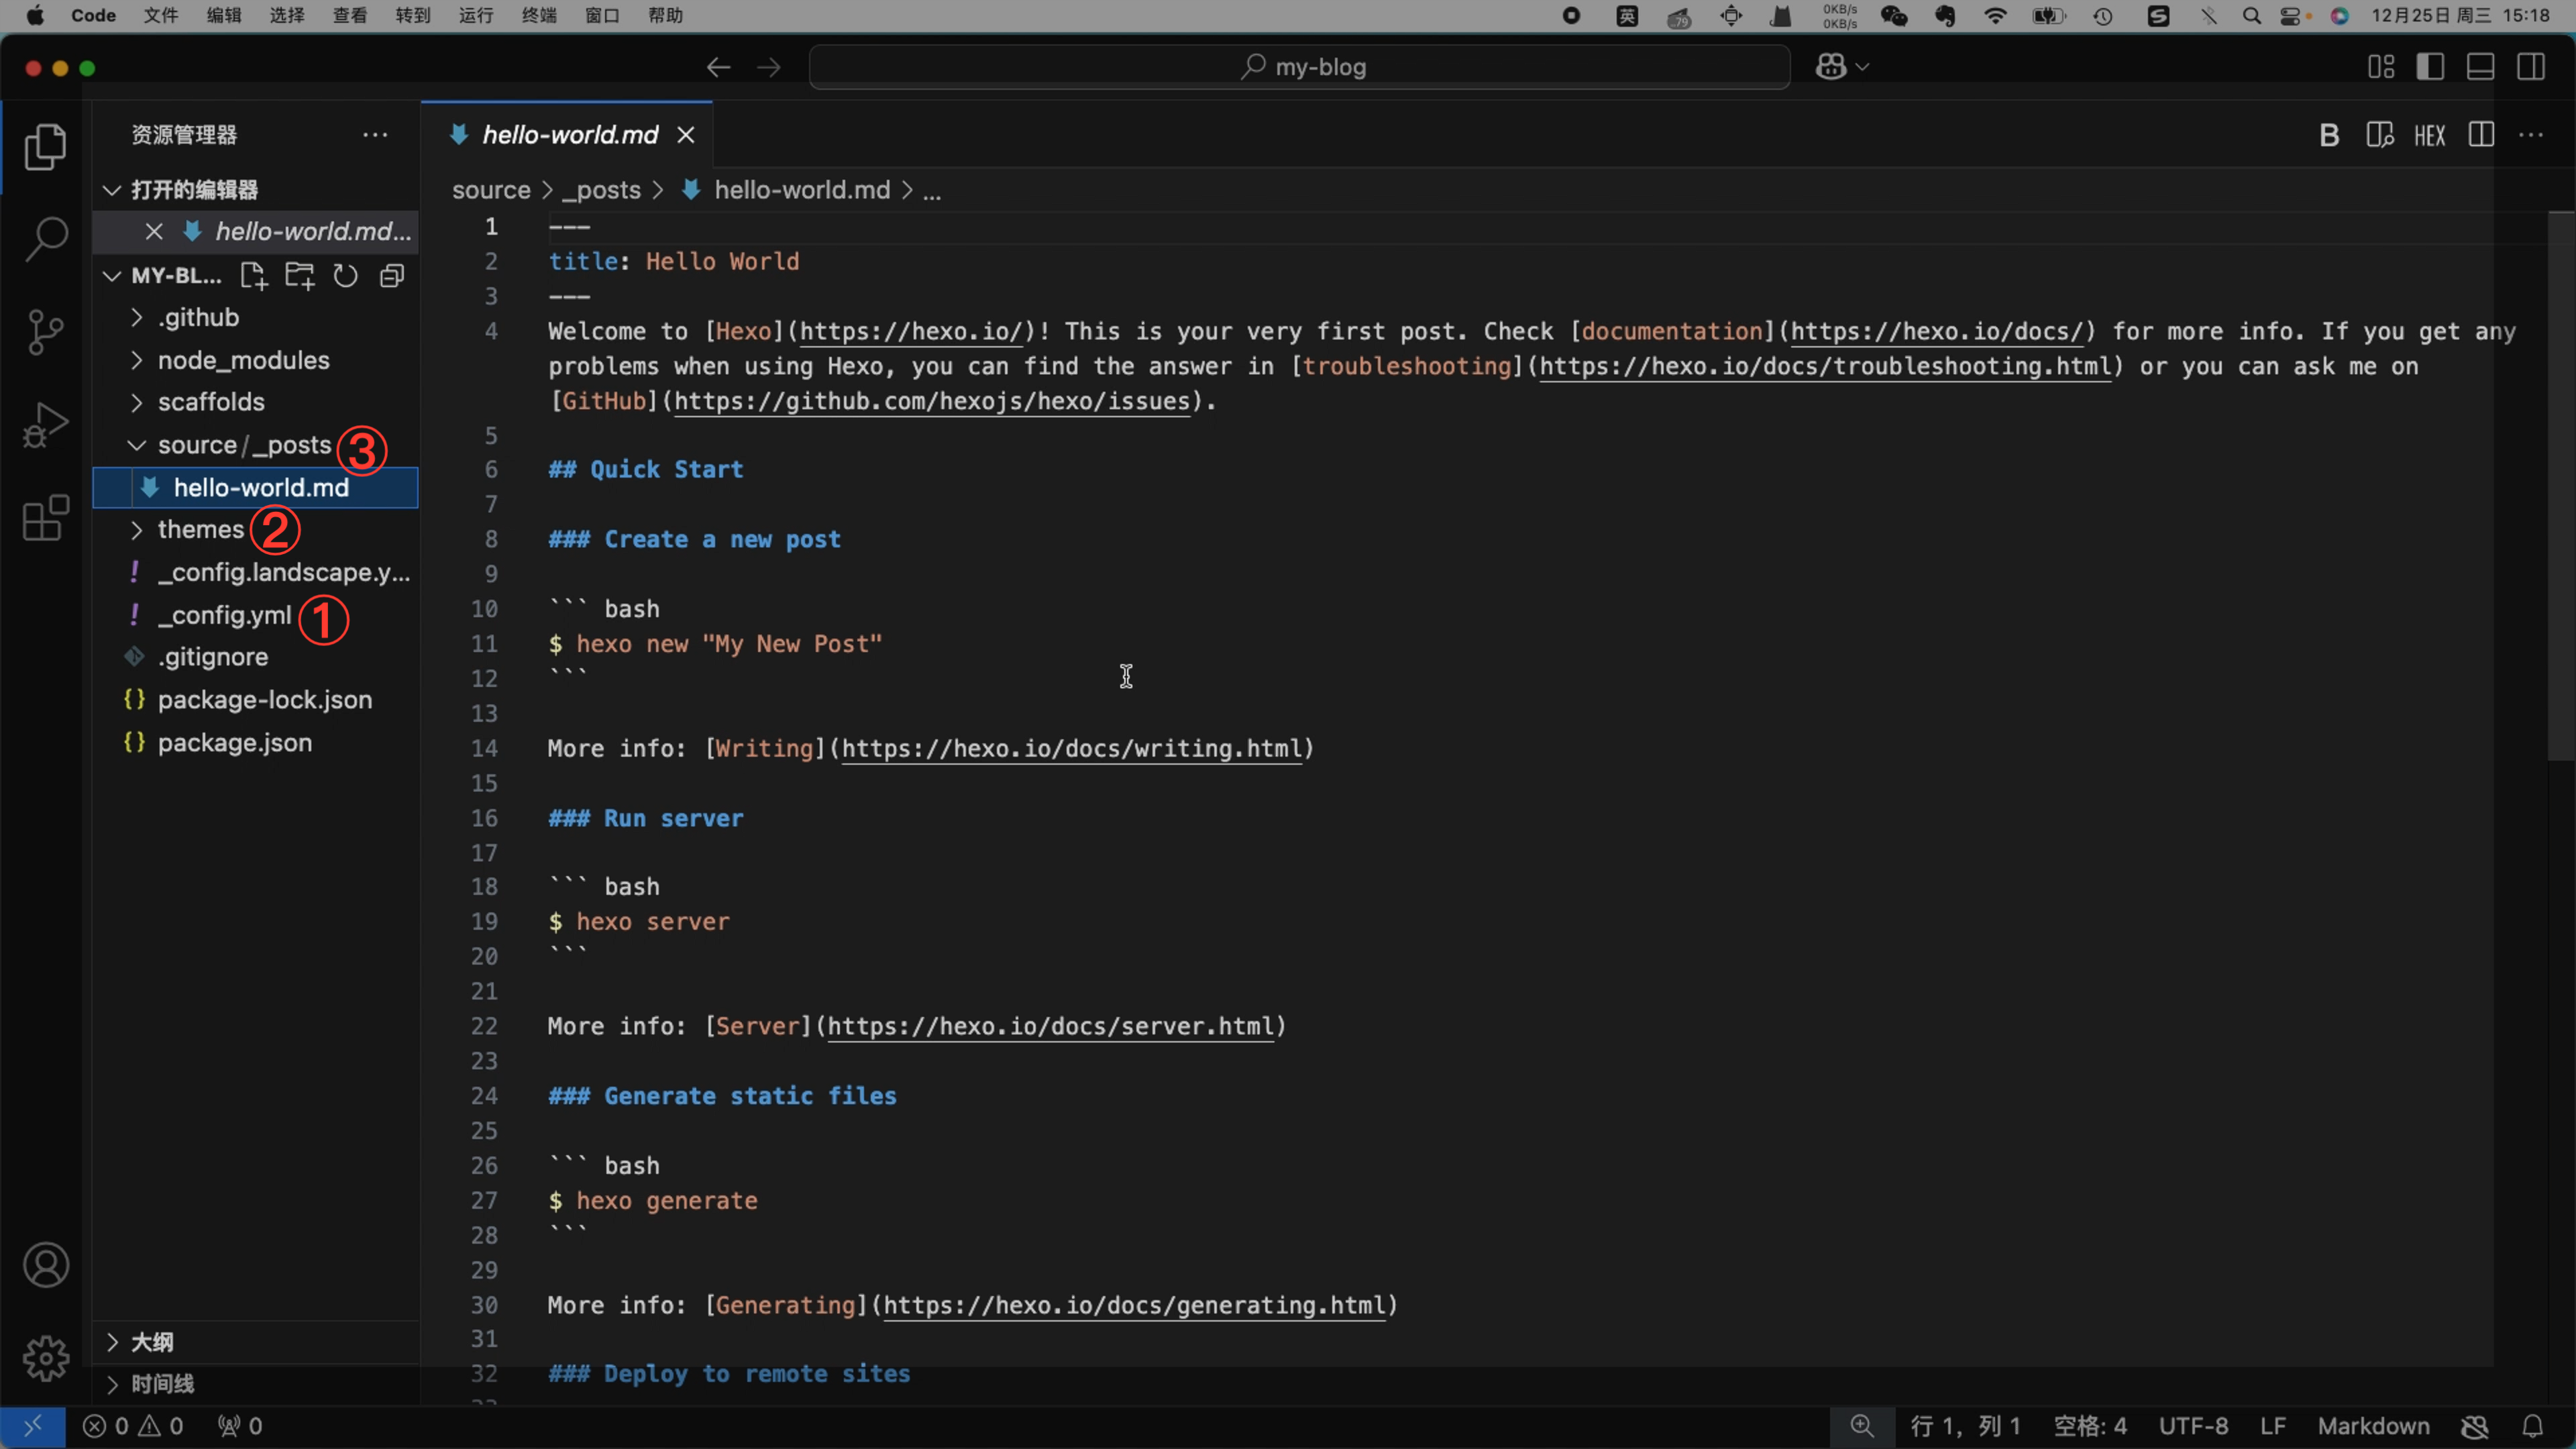The height and width of the screenshot is (1449, 2576).
Task: Go back with the left arrow
Action: coord(718,67)
